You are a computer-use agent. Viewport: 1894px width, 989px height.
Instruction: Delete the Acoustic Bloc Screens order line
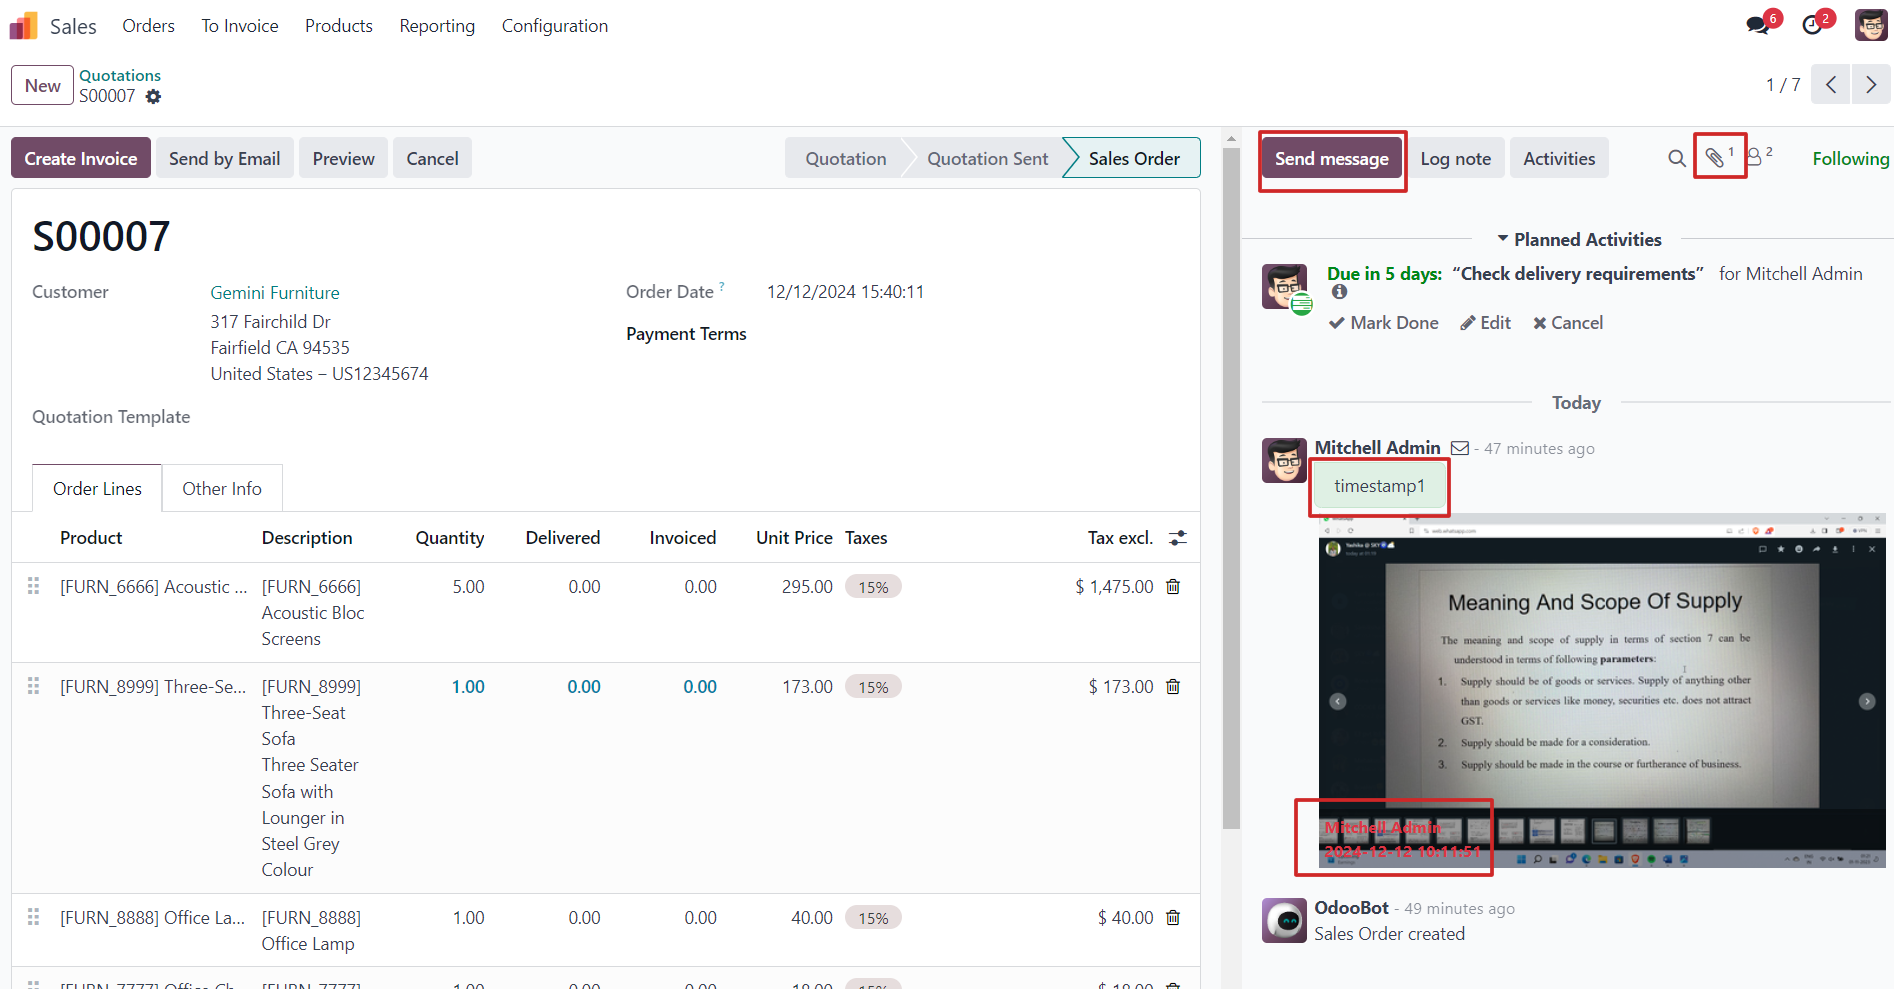[1173, 587]
